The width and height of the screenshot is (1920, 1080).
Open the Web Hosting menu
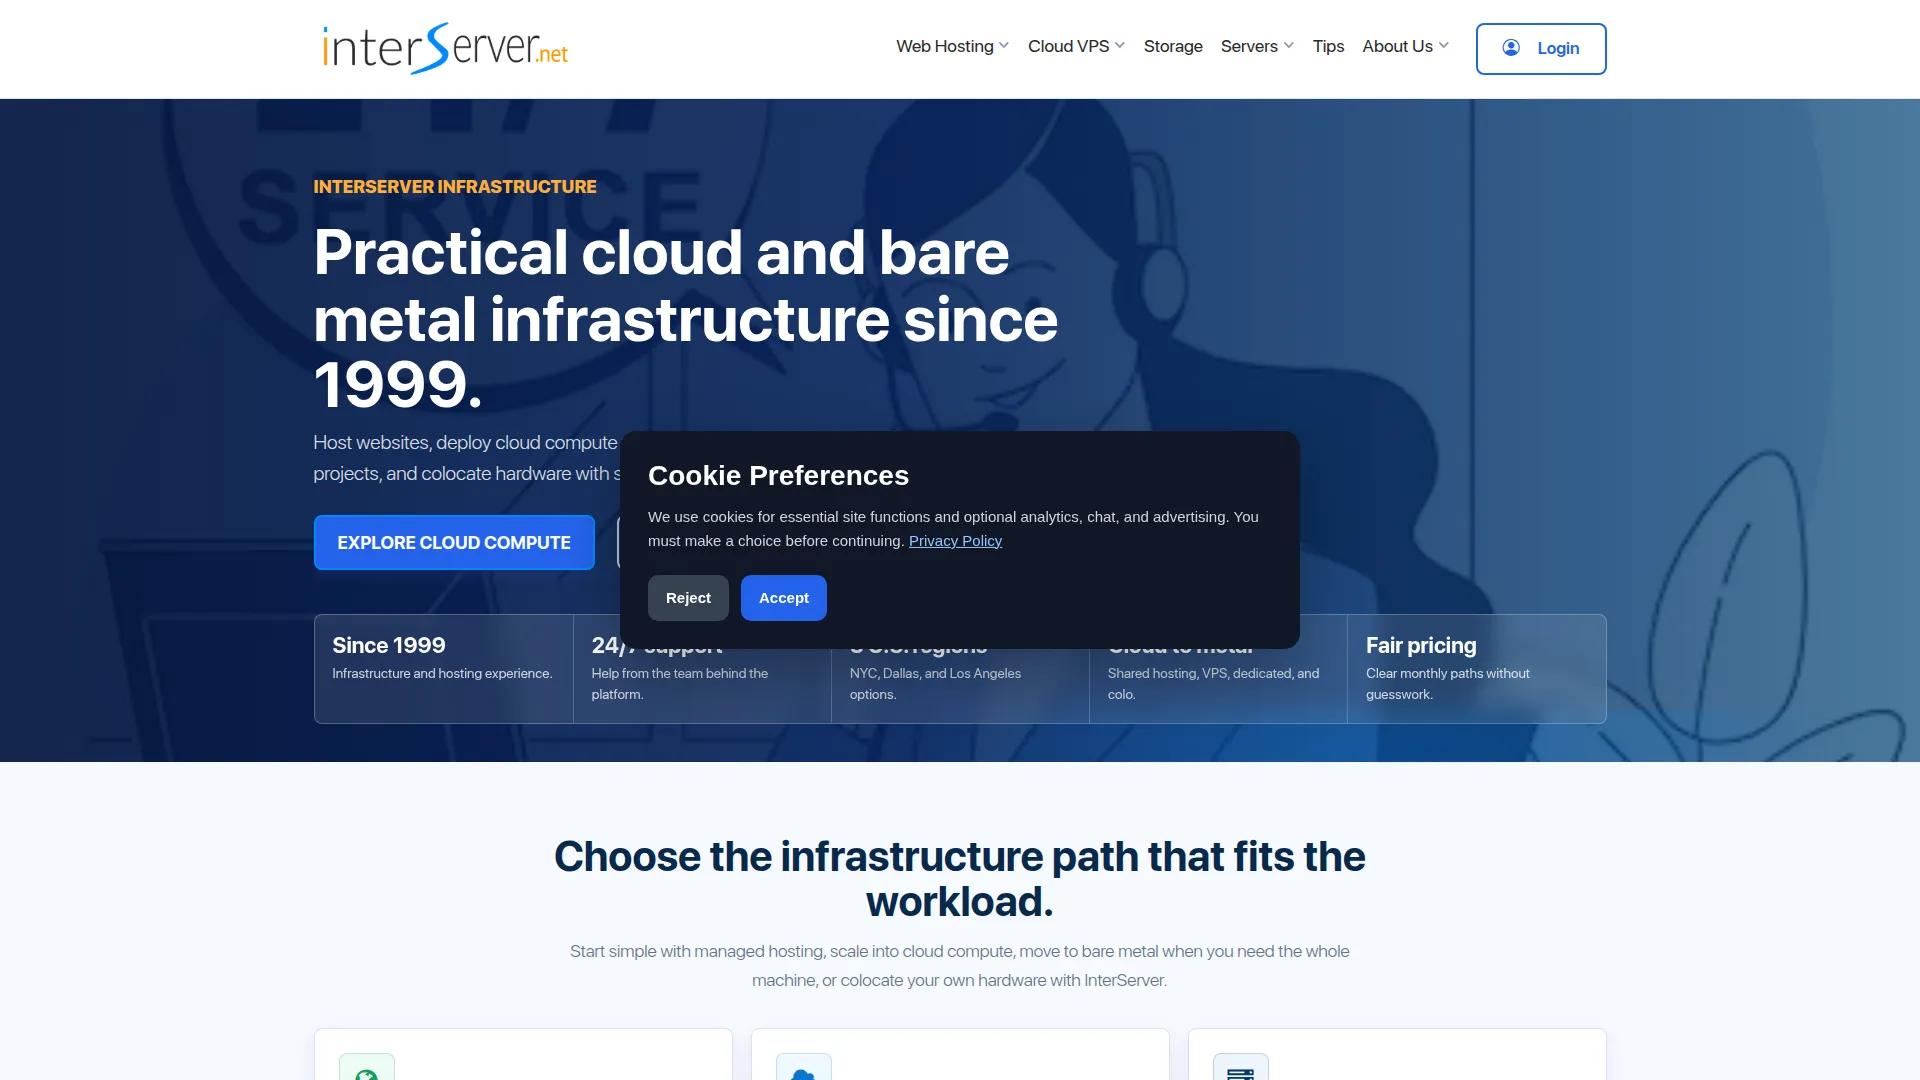(952, 46)
